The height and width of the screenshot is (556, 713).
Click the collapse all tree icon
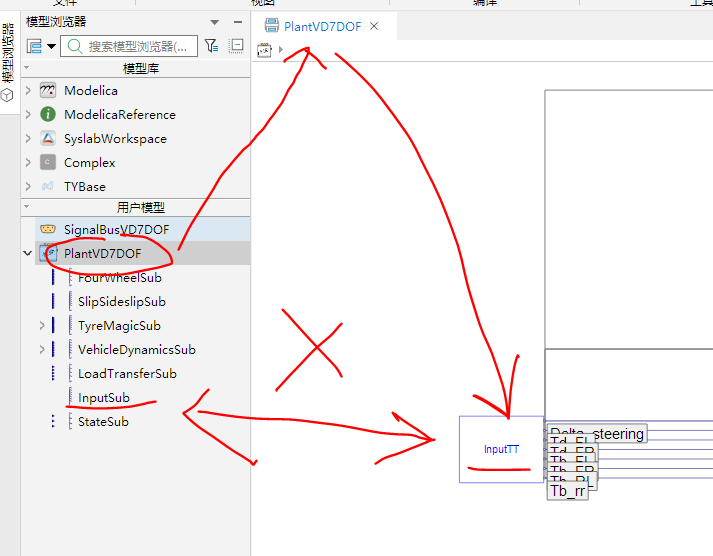point(236,45)
